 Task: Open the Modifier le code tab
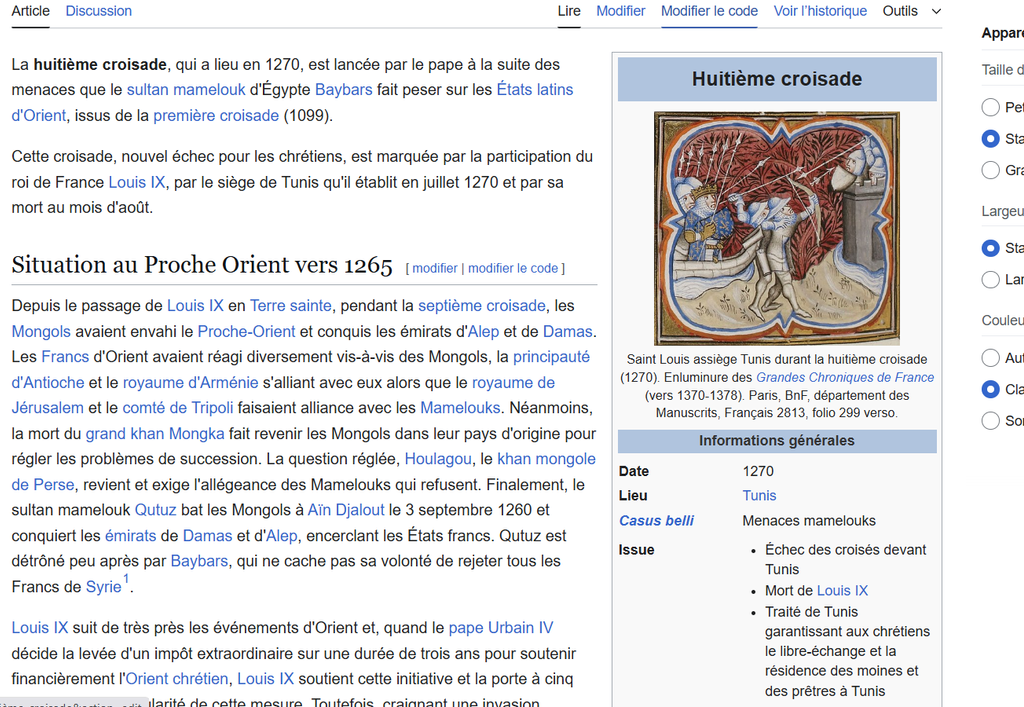(x=709, y=11)
